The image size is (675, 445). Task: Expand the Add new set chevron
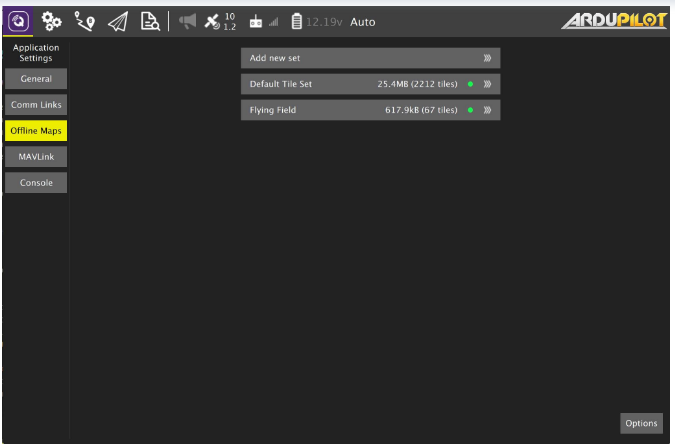coord(487,58)
